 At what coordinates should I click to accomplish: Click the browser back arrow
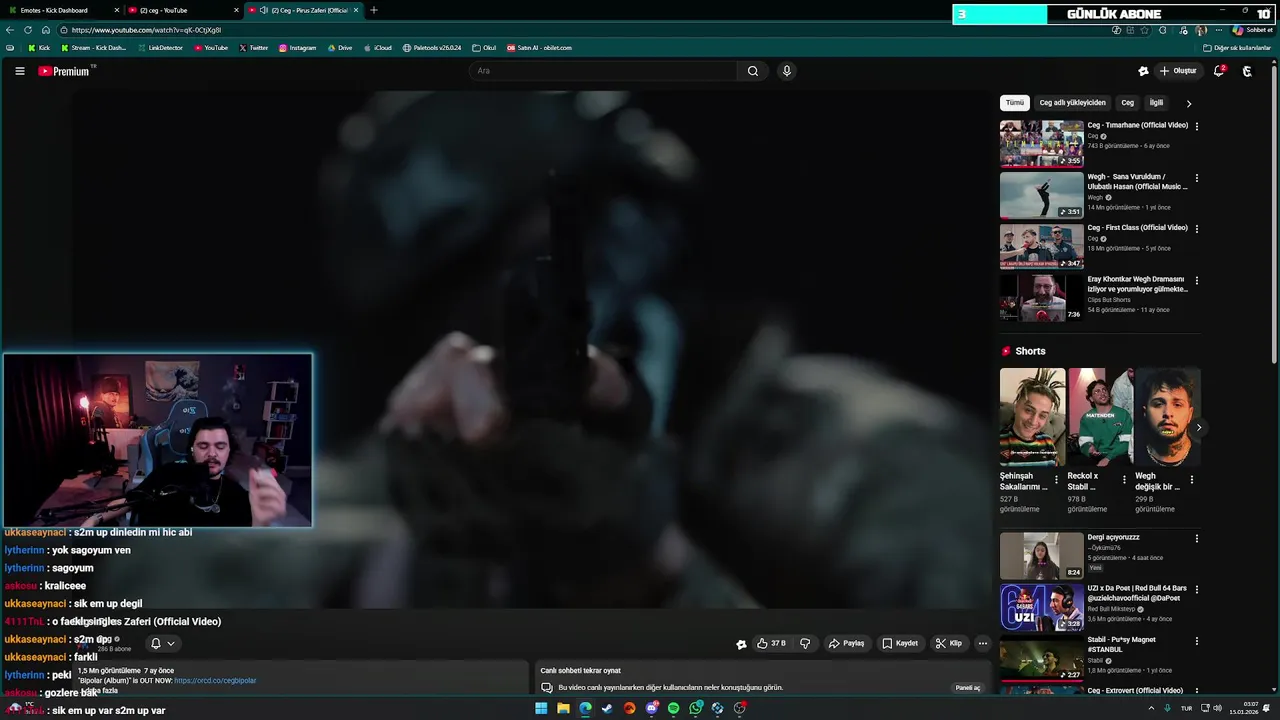point(10,30)
